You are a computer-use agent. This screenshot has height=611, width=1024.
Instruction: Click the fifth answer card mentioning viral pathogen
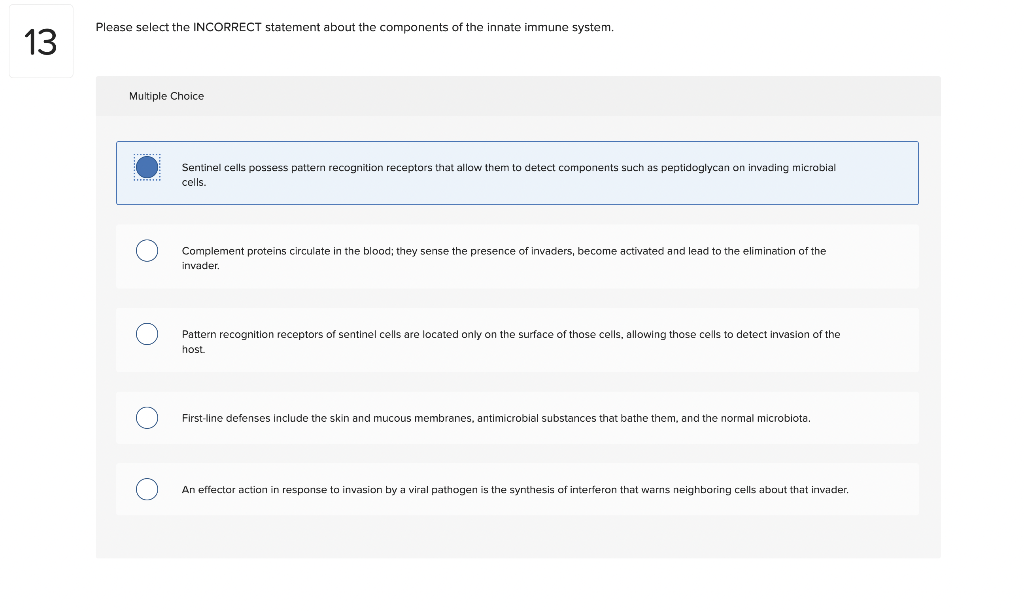517,489
